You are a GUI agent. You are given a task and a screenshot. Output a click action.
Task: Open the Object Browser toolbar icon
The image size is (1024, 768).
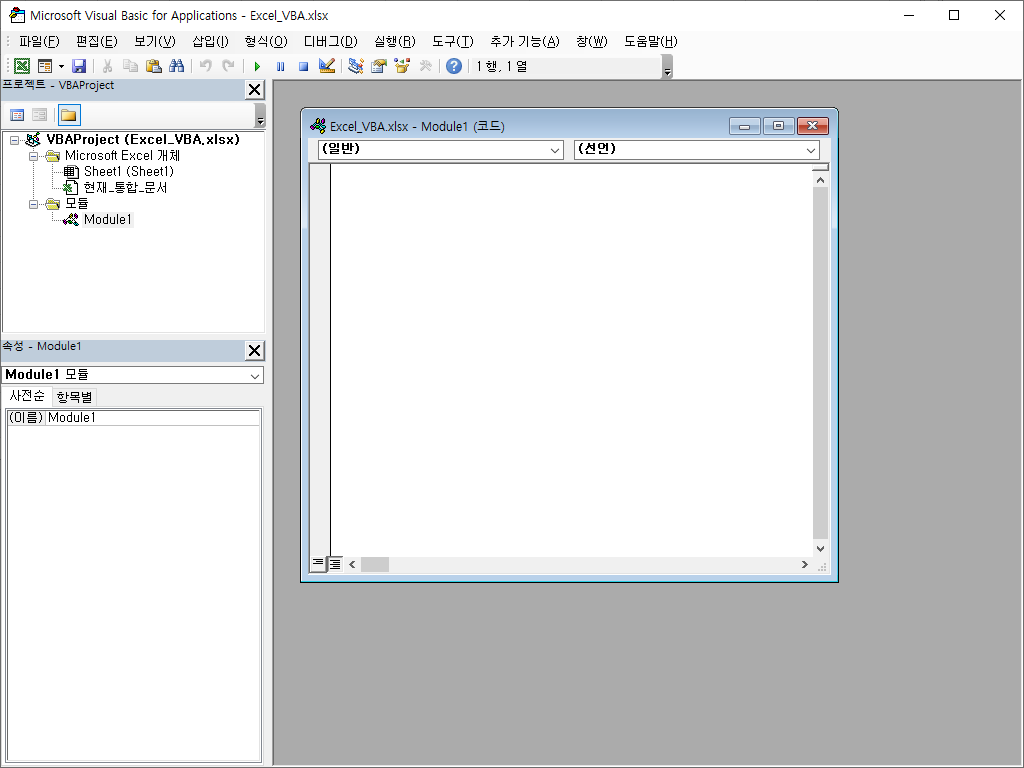click(x=402, y=66)
